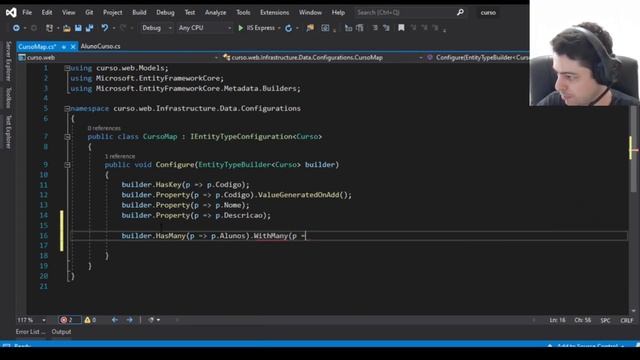The width and height of the screenshot is (640, 360).
Task: Open the Output panel tab
Action: [61, 332]
